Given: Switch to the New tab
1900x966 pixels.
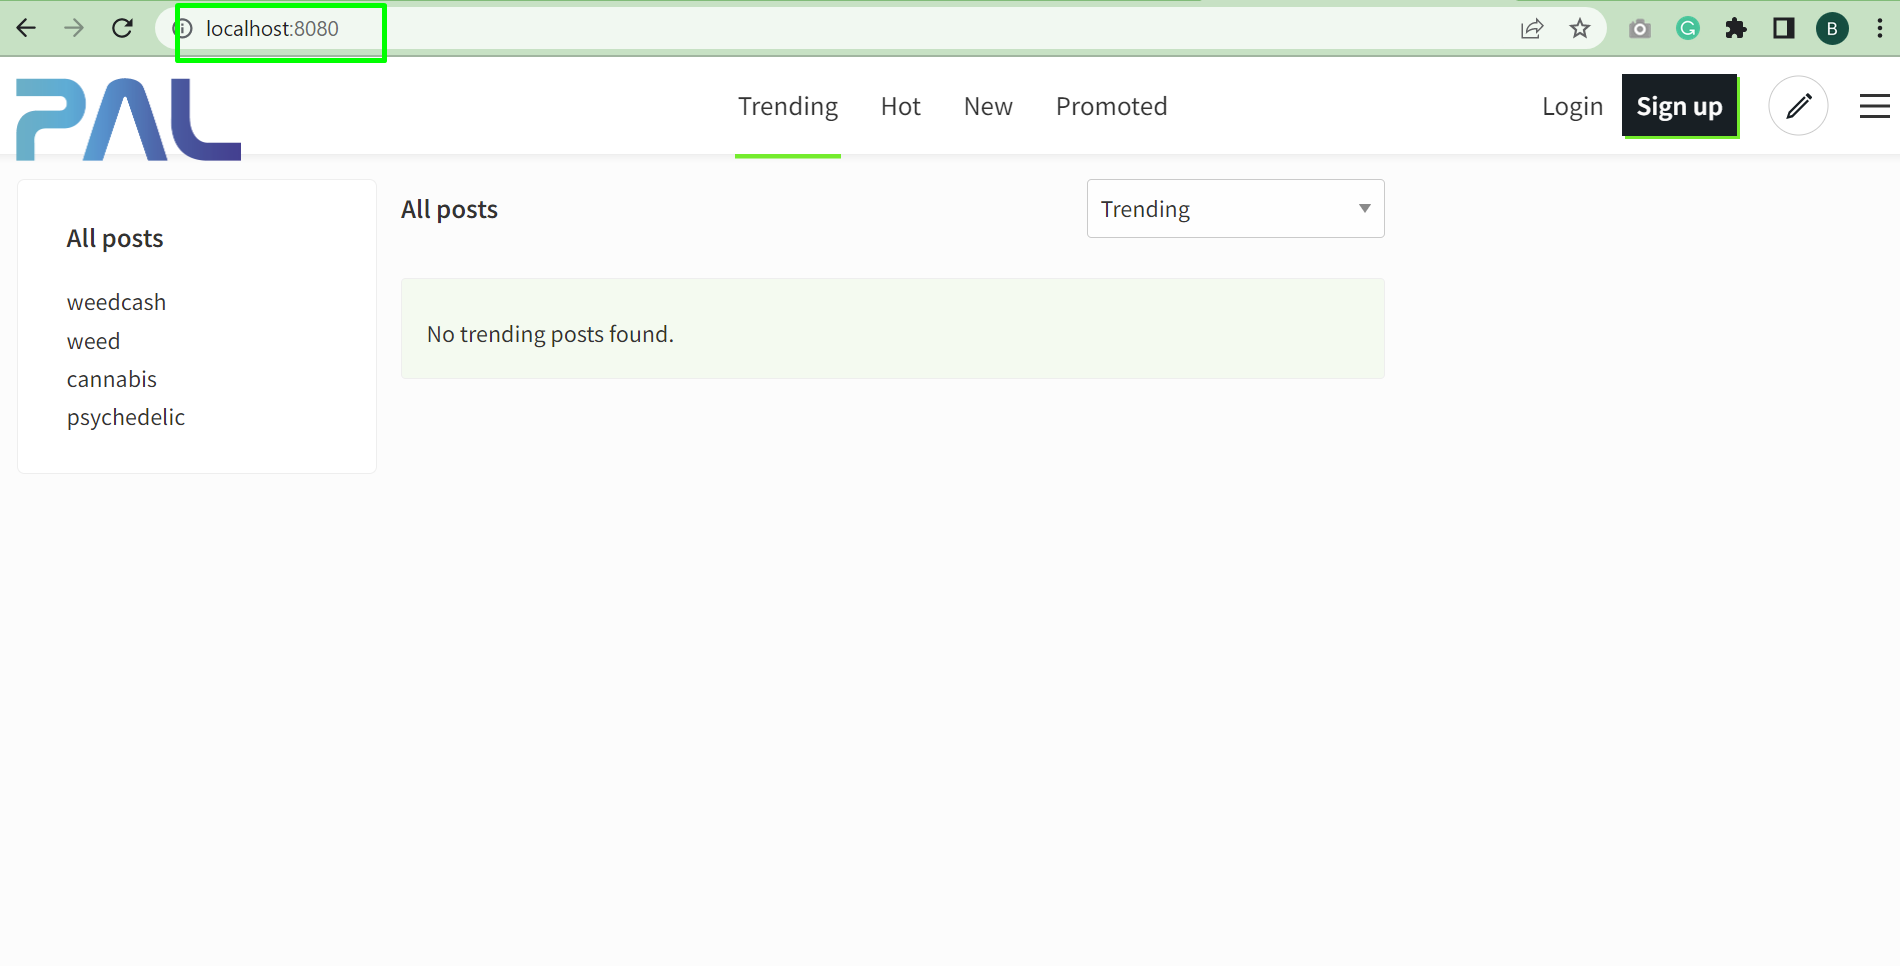Looking at the screenshot, I should [x=988, y=107].
